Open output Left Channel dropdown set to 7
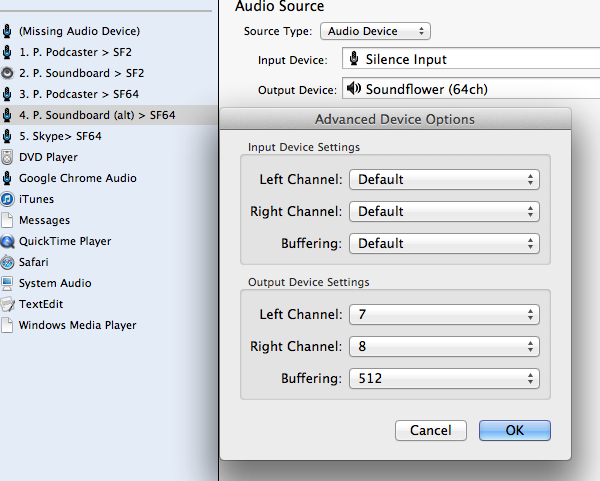The height and width of the screenshot is (481, 600). (444, 315)
